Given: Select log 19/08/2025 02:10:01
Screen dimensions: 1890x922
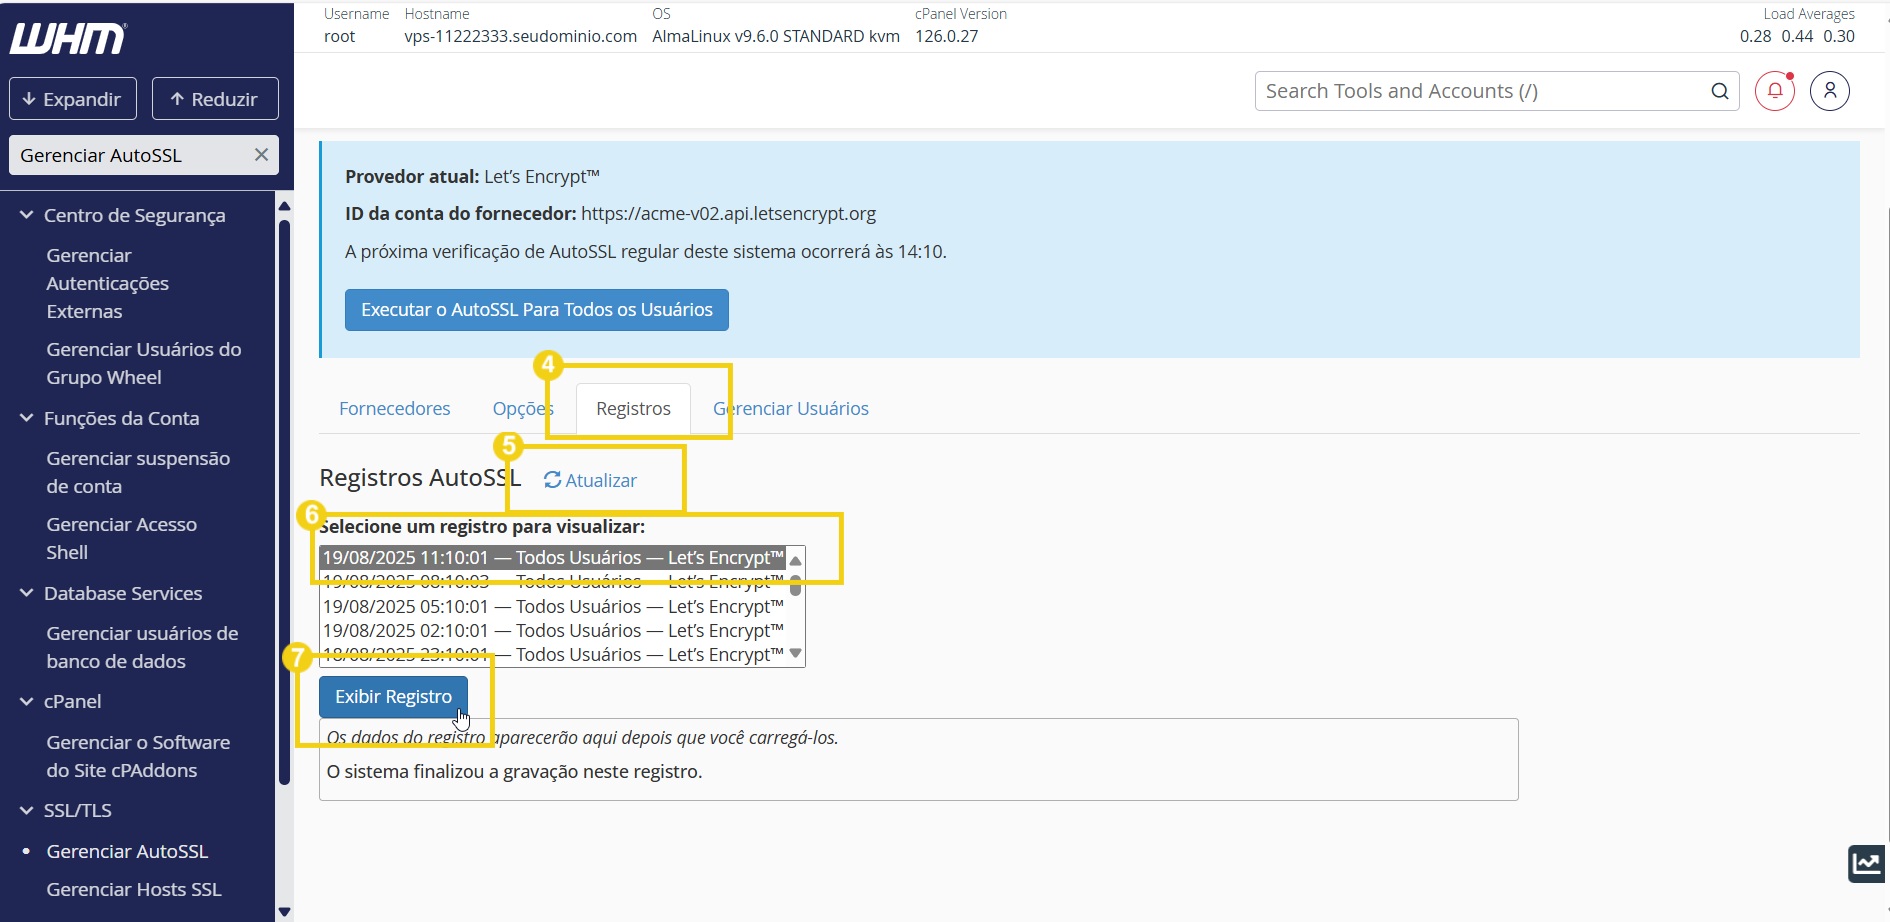Looking at the screenshot, I should 553,630.
